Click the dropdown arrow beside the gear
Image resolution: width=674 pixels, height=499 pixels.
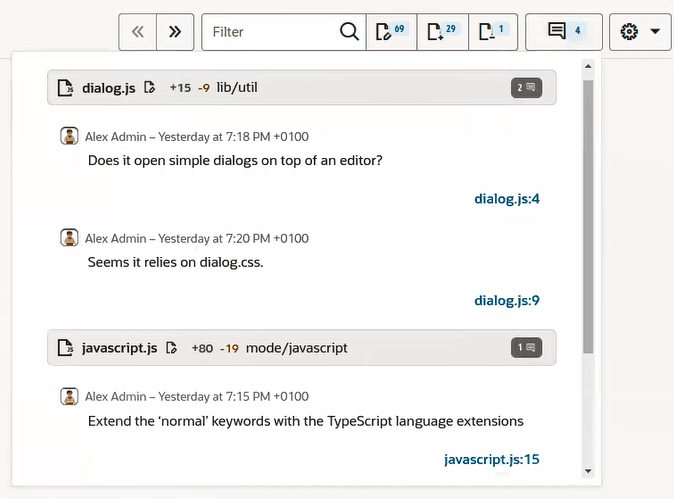click(655, 31)
